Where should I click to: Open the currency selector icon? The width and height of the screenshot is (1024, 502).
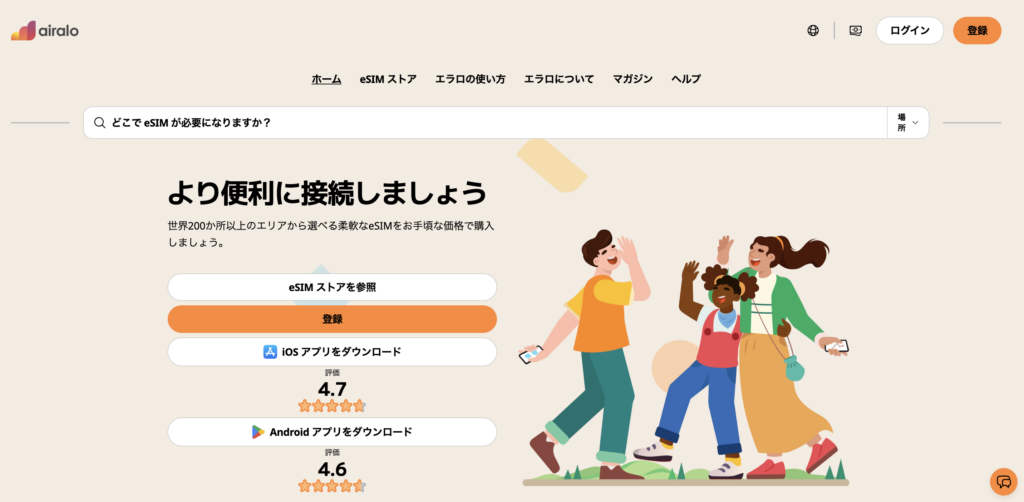point(856,31)
